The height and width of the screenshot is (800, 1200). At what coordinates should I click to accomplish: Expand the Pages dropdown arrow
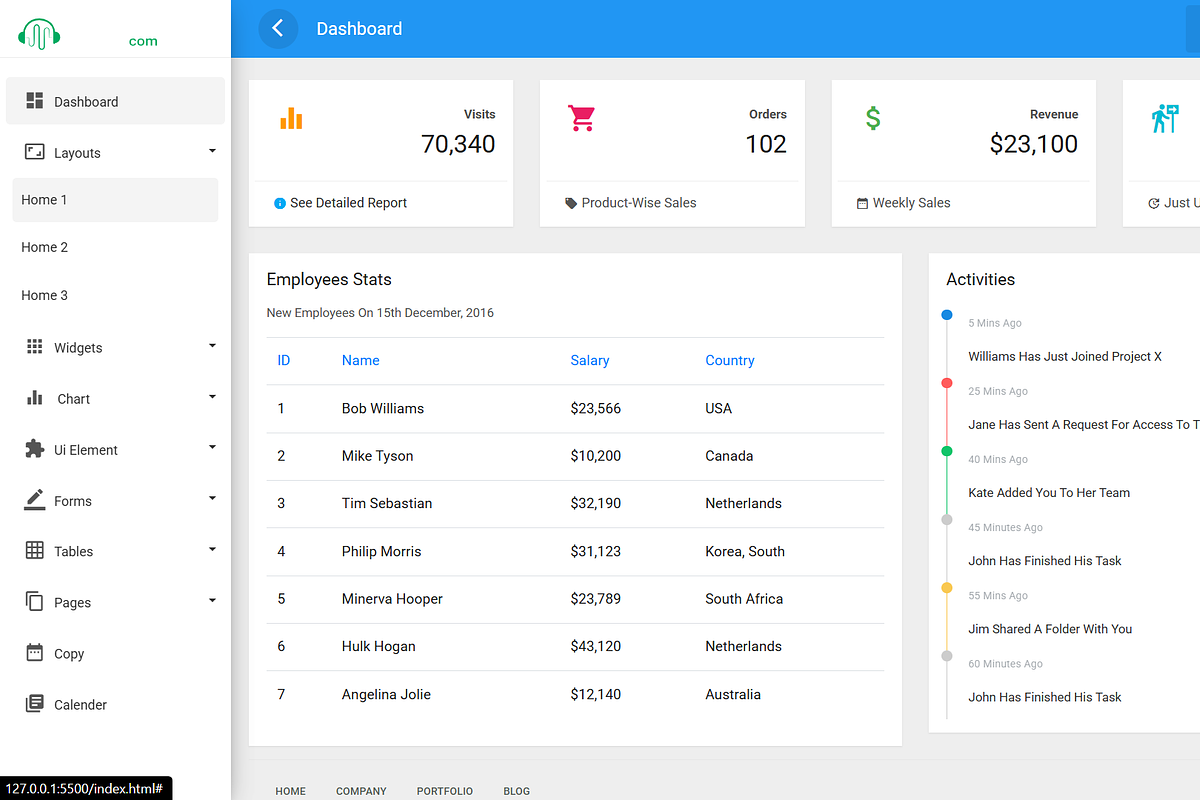click(212, 600)
